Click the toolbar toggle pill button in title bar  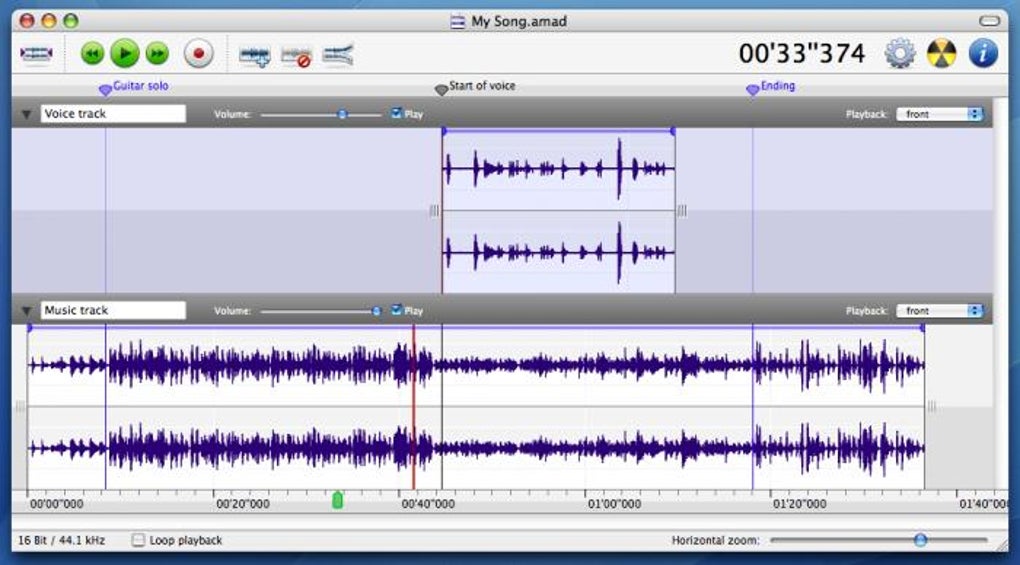point(989,21)
